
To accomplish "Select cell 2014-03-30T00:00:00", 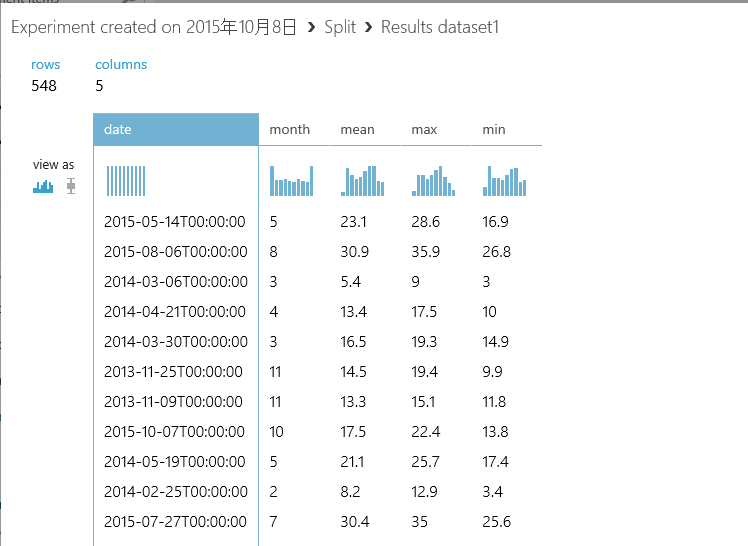I will click(x=176, y=342).
